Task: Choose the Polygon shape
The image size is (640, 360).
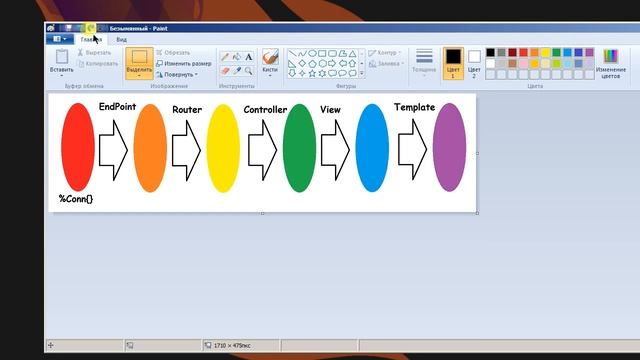Action: pyautogui.click(x=342, y=53)
